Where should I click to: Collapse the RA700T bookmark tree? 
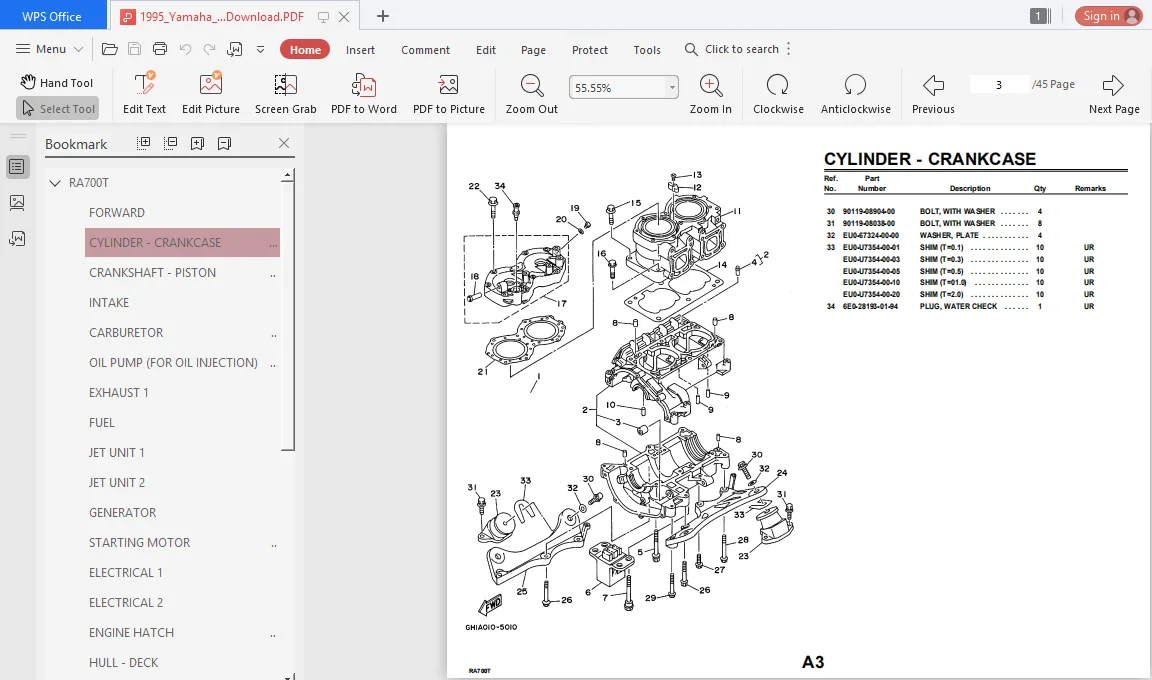54,183
